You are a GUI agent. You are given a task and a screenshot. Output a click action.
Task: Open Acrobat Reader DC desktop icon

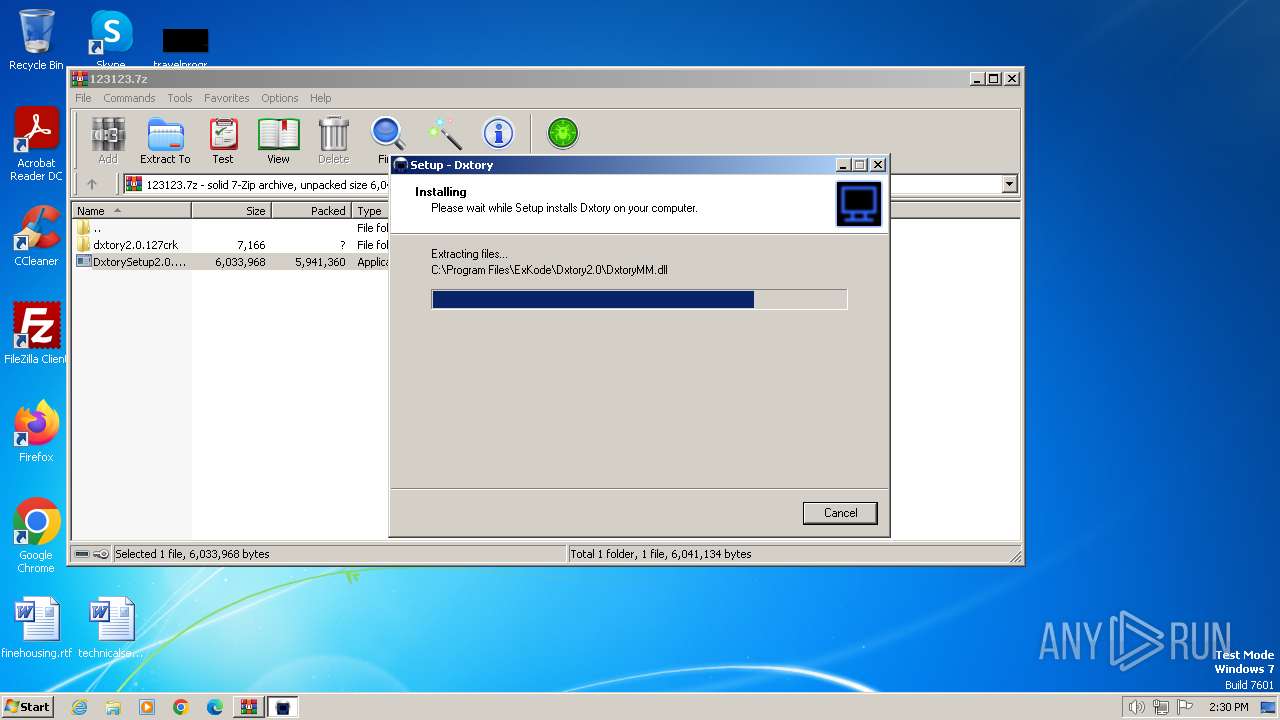[x=36, y=144]
